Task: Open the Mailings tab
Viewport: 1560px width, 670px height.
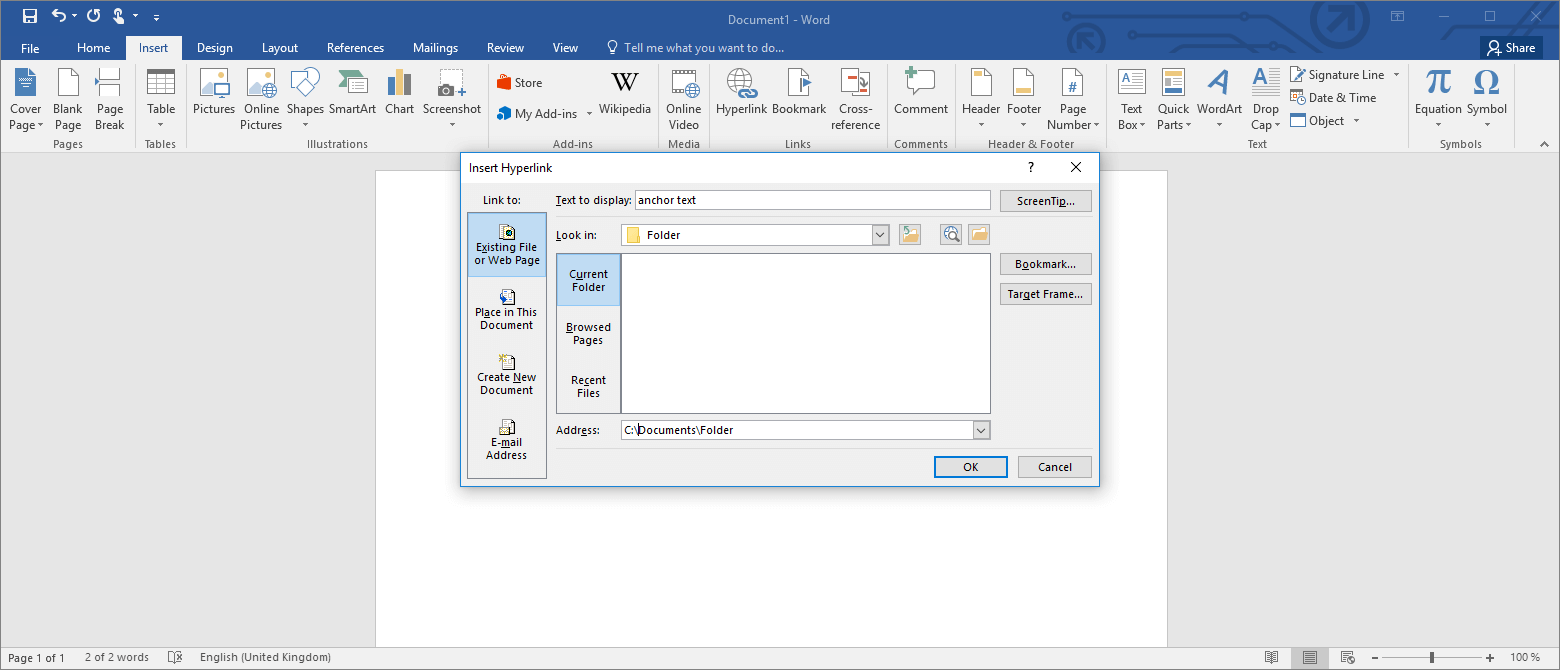Action: tap(435, 47)
